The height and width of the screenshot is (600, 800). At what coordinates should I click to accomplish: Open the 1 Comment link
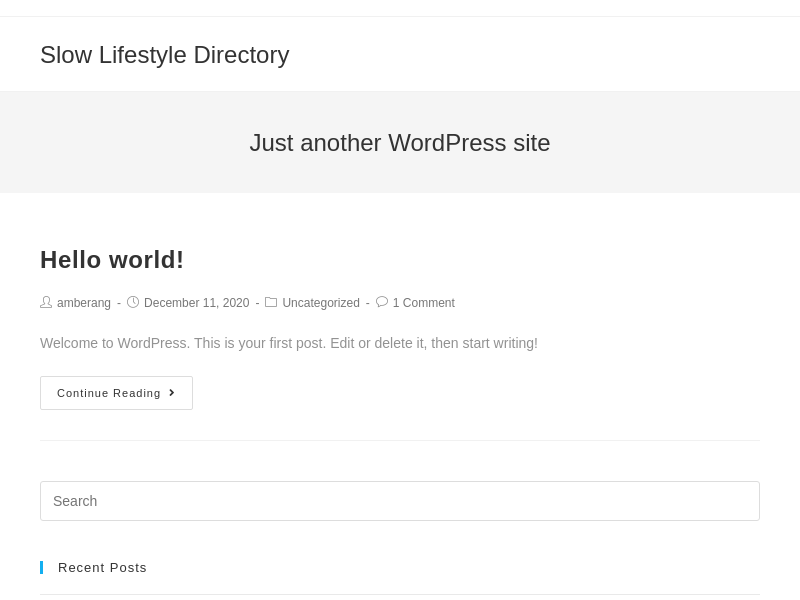point(423,303)
